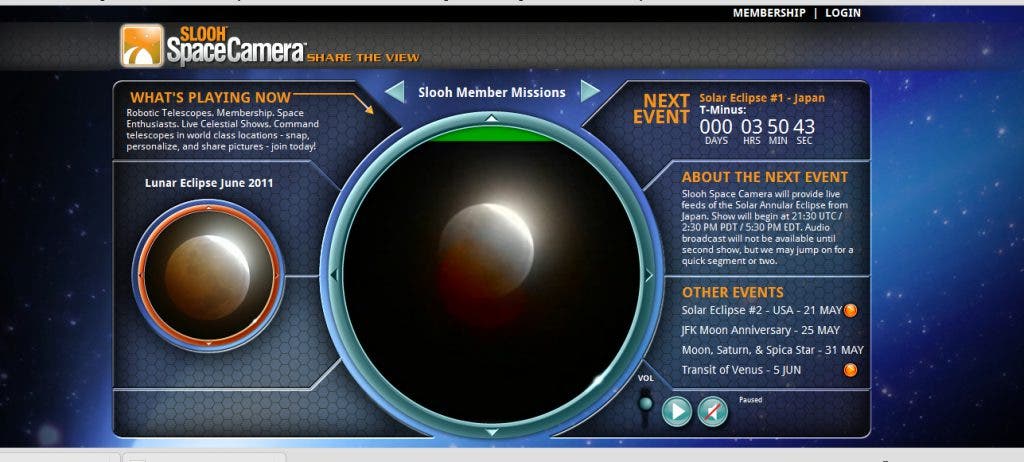The width and height of the screenshot is (1024, 462).
Task: Open JFK Moon Anniversary event
Action: [x=760, y=330]
